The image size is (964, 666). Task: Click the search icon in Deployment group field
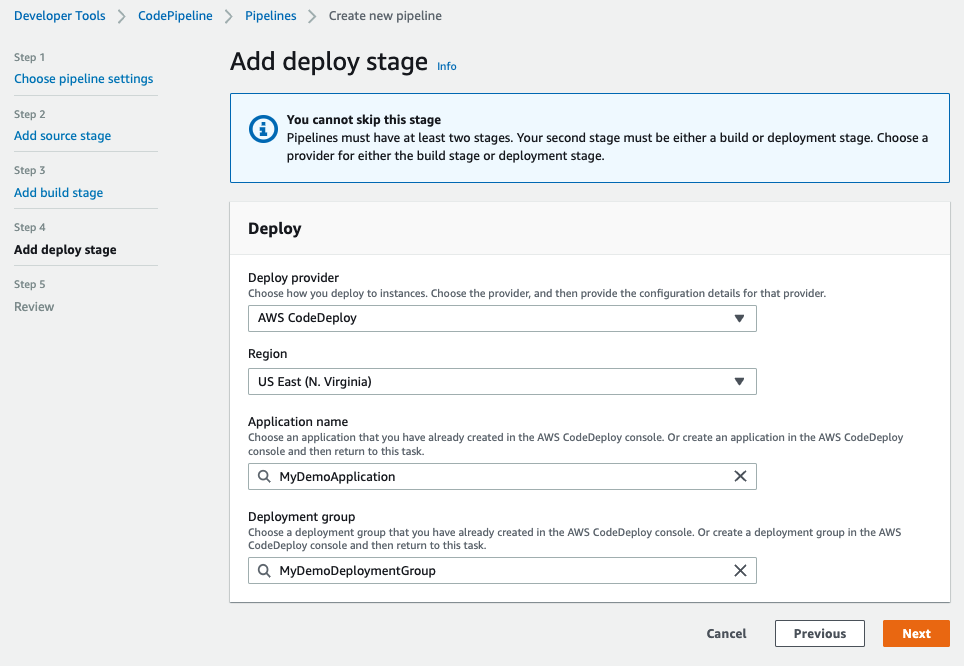click(265, 571)
